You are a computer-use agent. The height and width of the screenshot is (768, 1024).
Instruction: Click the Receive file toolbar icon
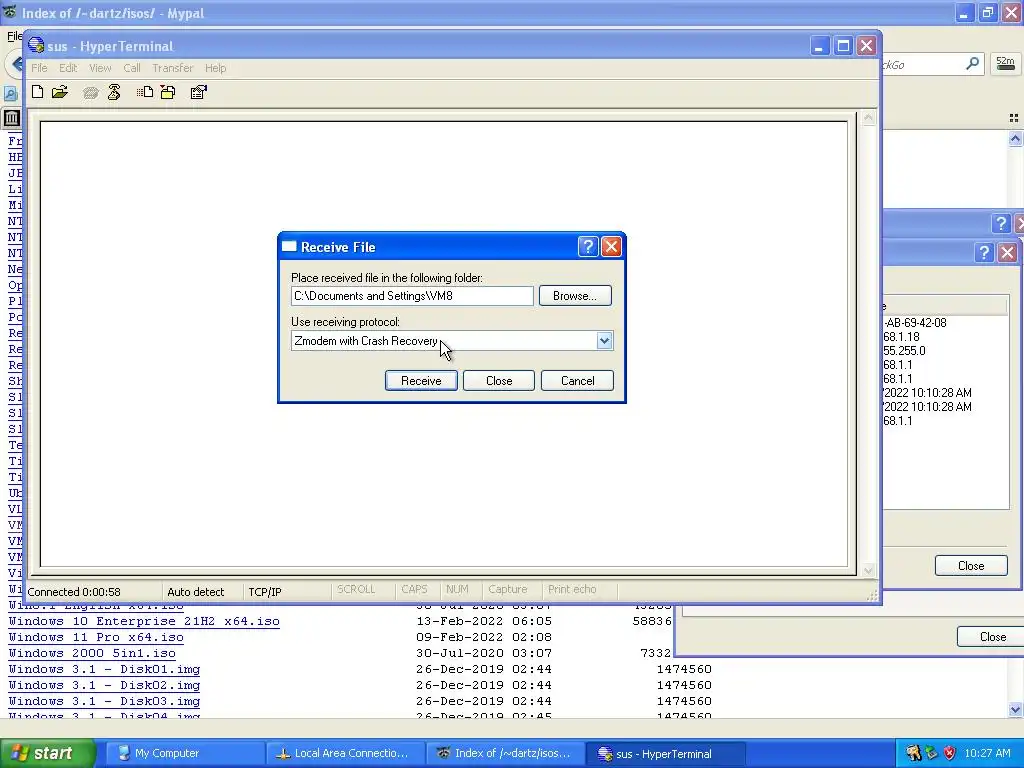click(x=168, y=92)
